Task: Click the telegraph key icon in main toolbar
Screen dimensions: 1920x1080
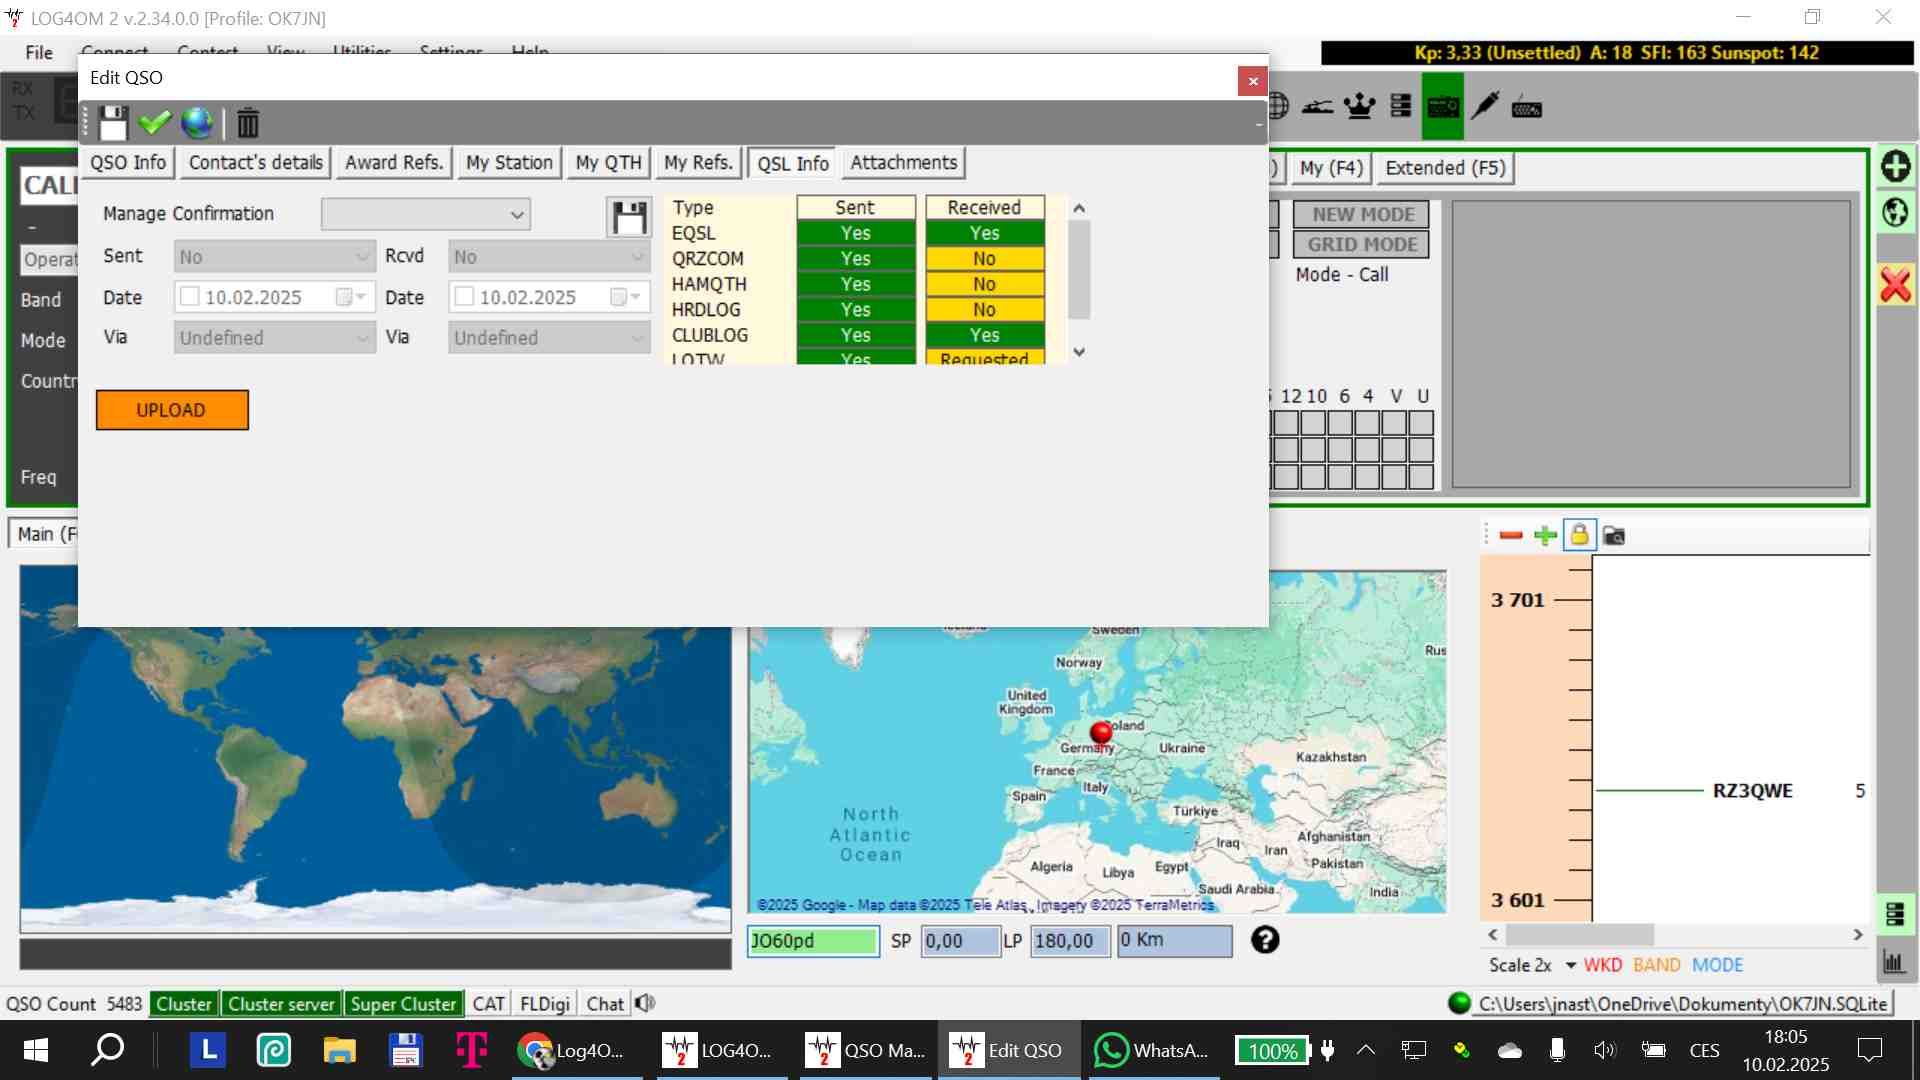Action: 1317,106
